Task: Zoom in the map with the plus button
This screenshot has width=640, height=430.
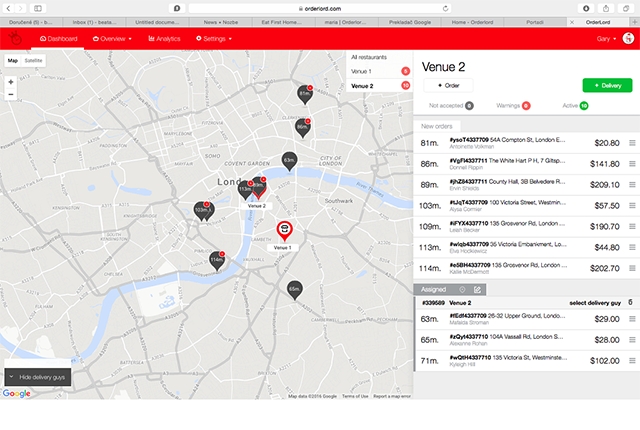Action: [x=11, y=80]
